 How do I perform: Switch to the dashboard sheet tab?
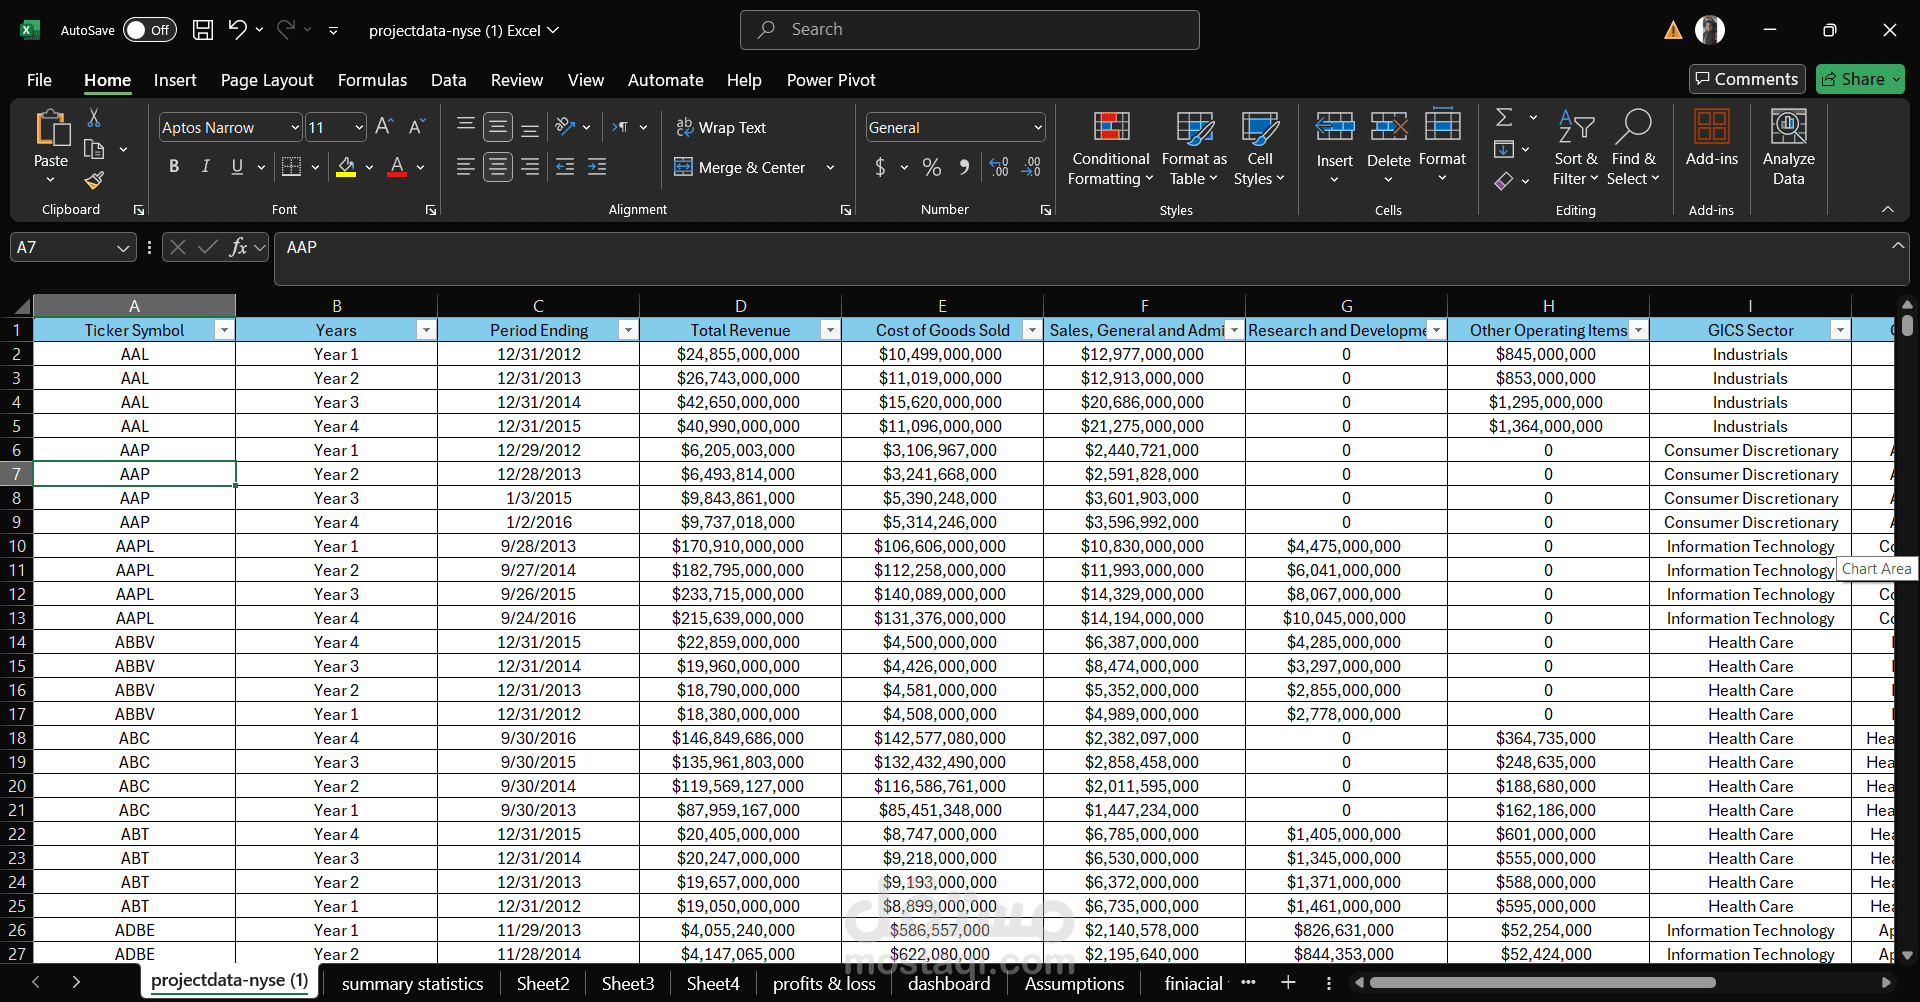pos(949,984)
